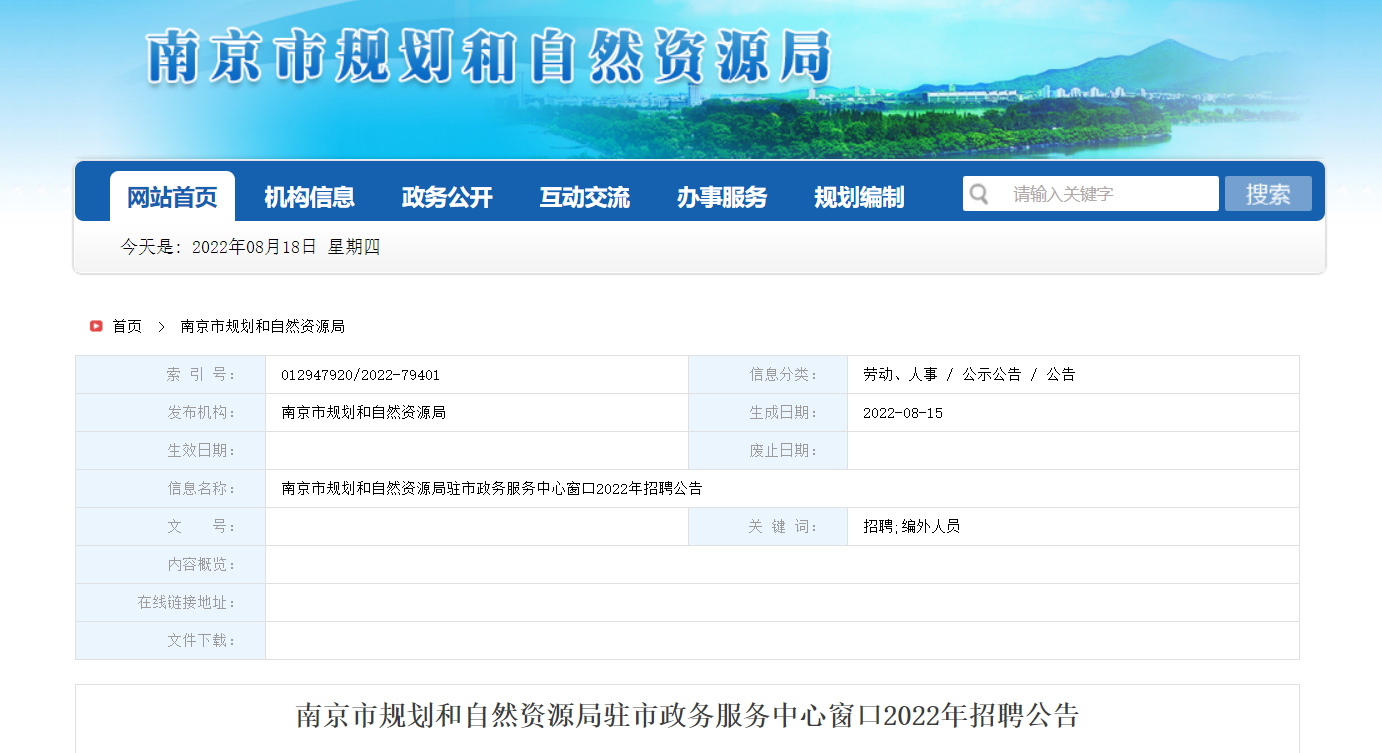Click the 内容概览 label

point(202,565)
